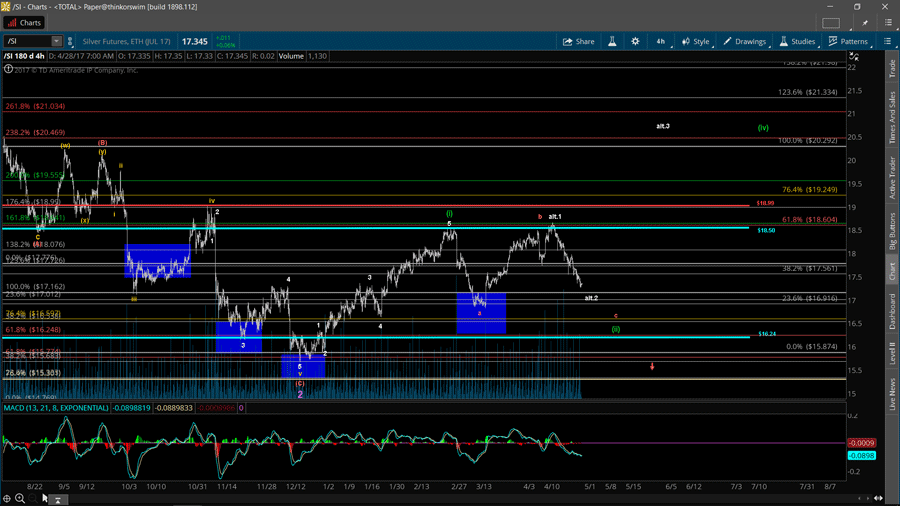Image resolution: width=900 pixels, height=506 pixels.
Task: Open the Drawings menu
Action: pos(744,42)
